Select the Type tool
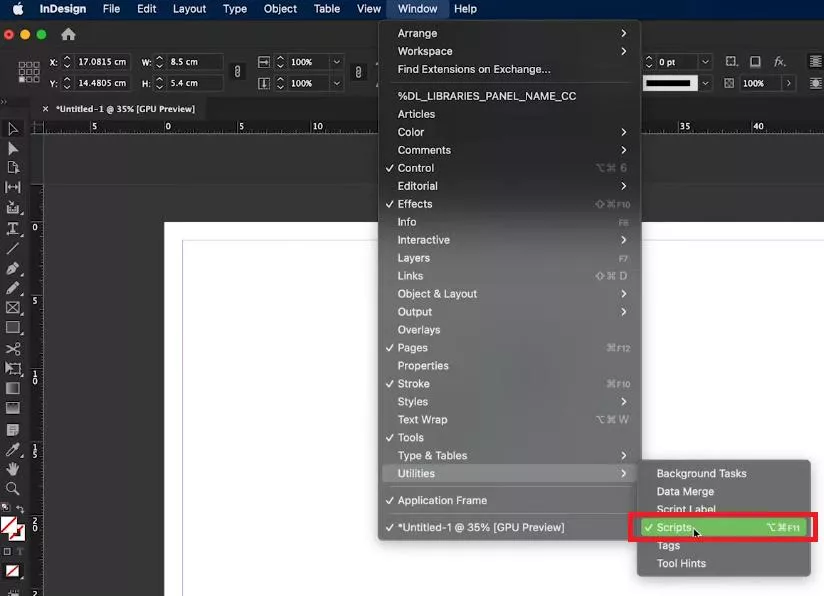 pyautogui.click(x=13, y=228)
